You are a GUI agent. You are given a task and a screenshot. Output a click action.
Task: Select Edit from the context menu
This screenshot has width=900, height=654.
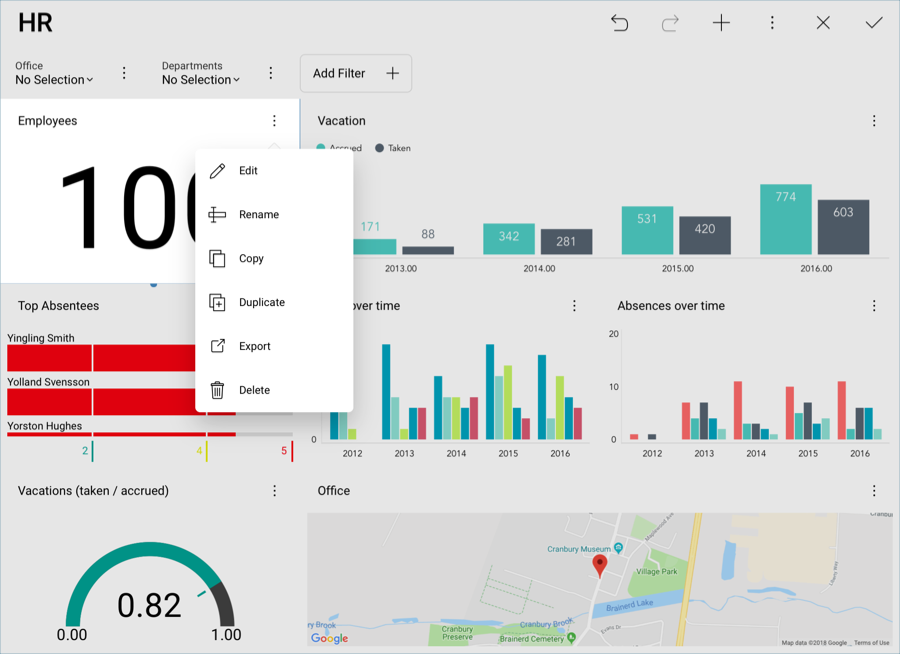coord(248,171)
